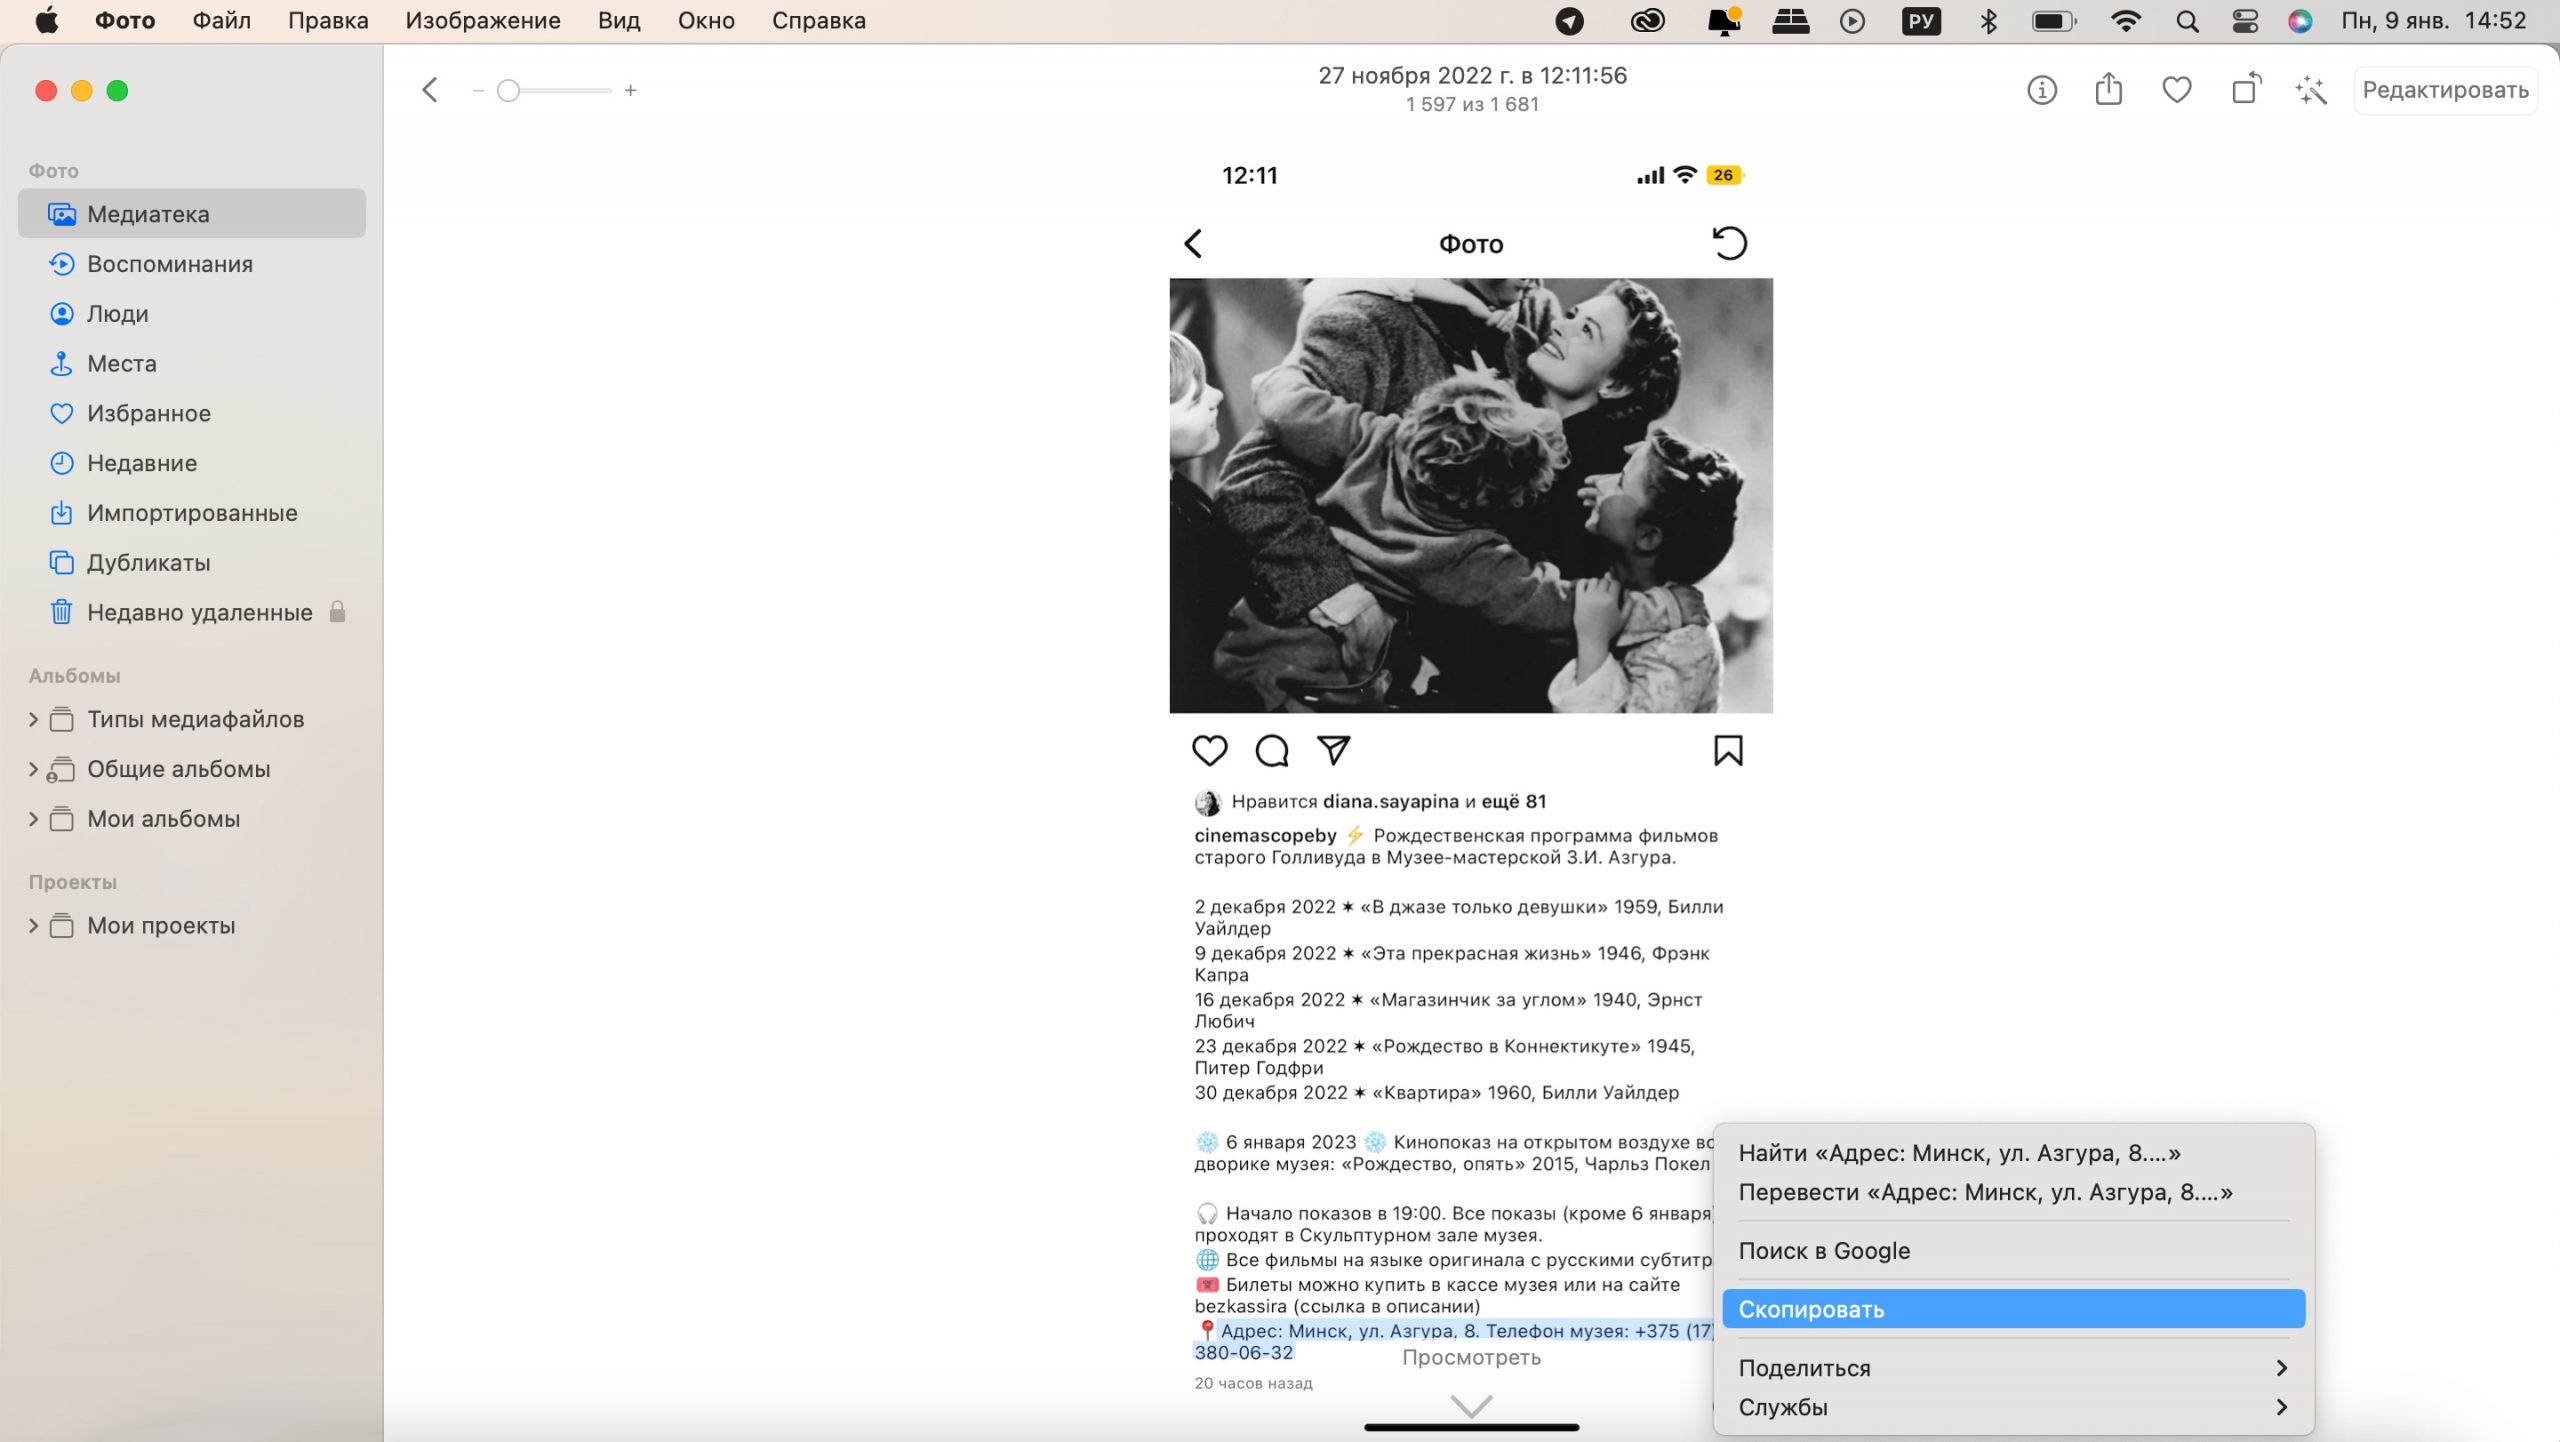Click Bluetooth menu bar icon
Image resolution: width=2560 pixels, height=1442 pixels.
click(1989, 21)
